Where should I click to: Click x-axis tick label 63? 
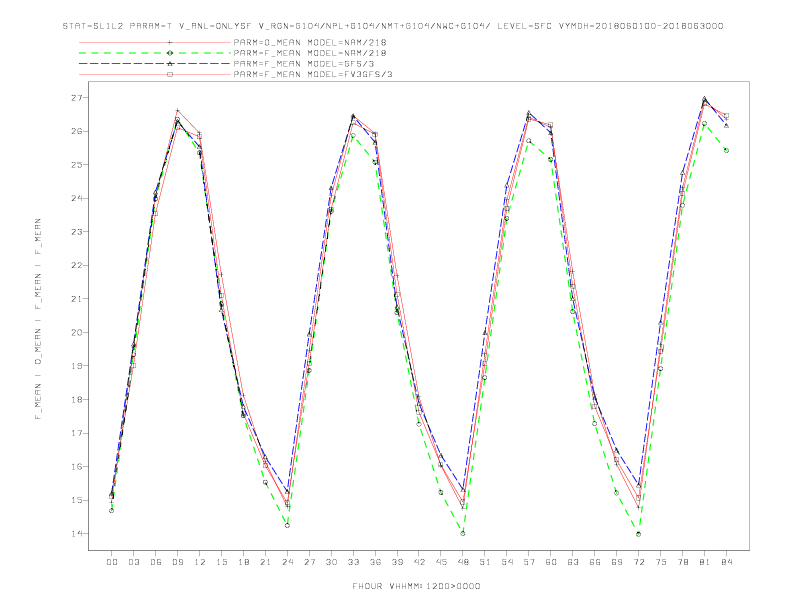(573, 562)
